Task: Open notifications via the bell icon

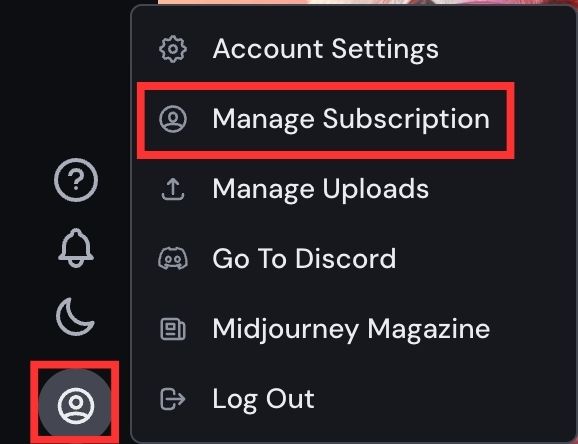Action: (76, 248)
